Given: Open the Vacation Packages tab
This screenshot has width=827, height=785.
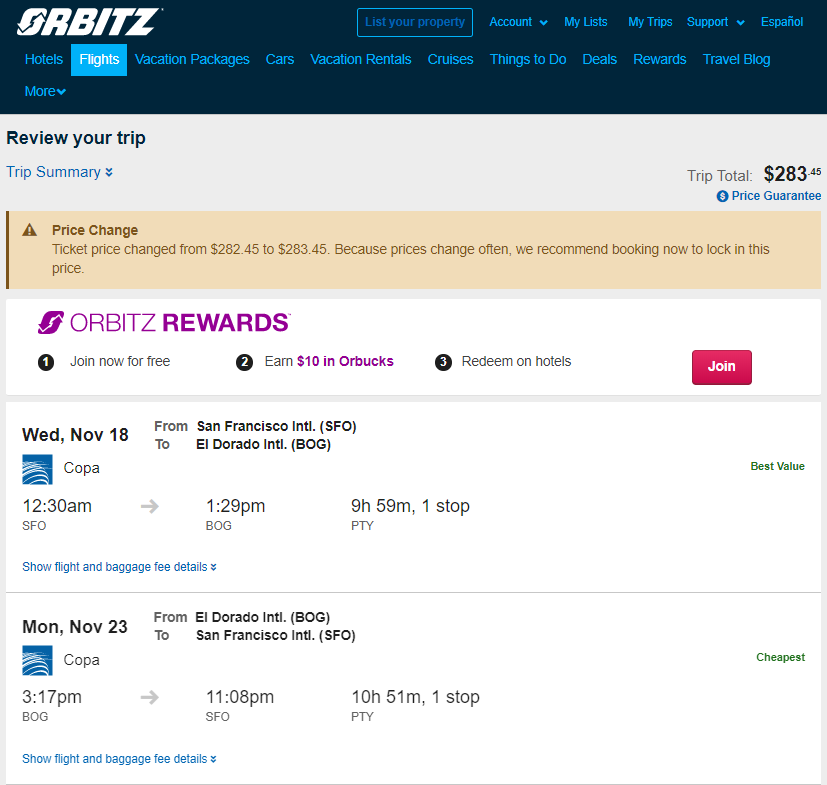Looking at the screenshot, I should [192, 59].
